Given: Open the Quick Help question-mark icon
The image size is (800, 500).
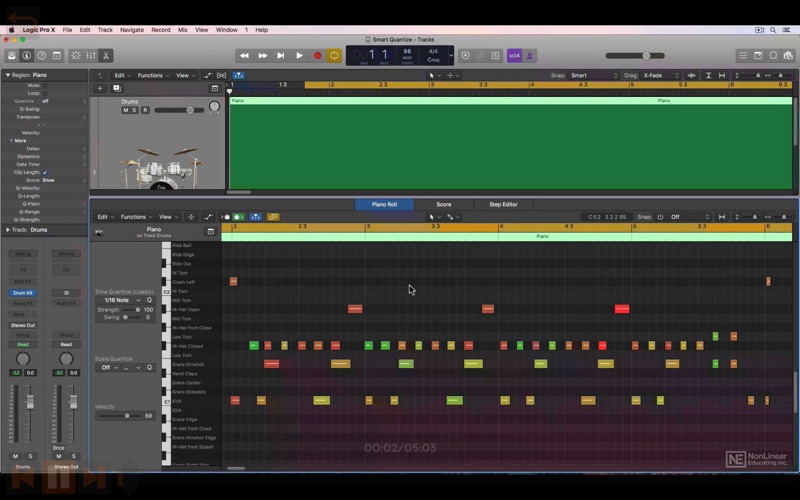Looking at the screenshot, I should click(x=42, y=56).
